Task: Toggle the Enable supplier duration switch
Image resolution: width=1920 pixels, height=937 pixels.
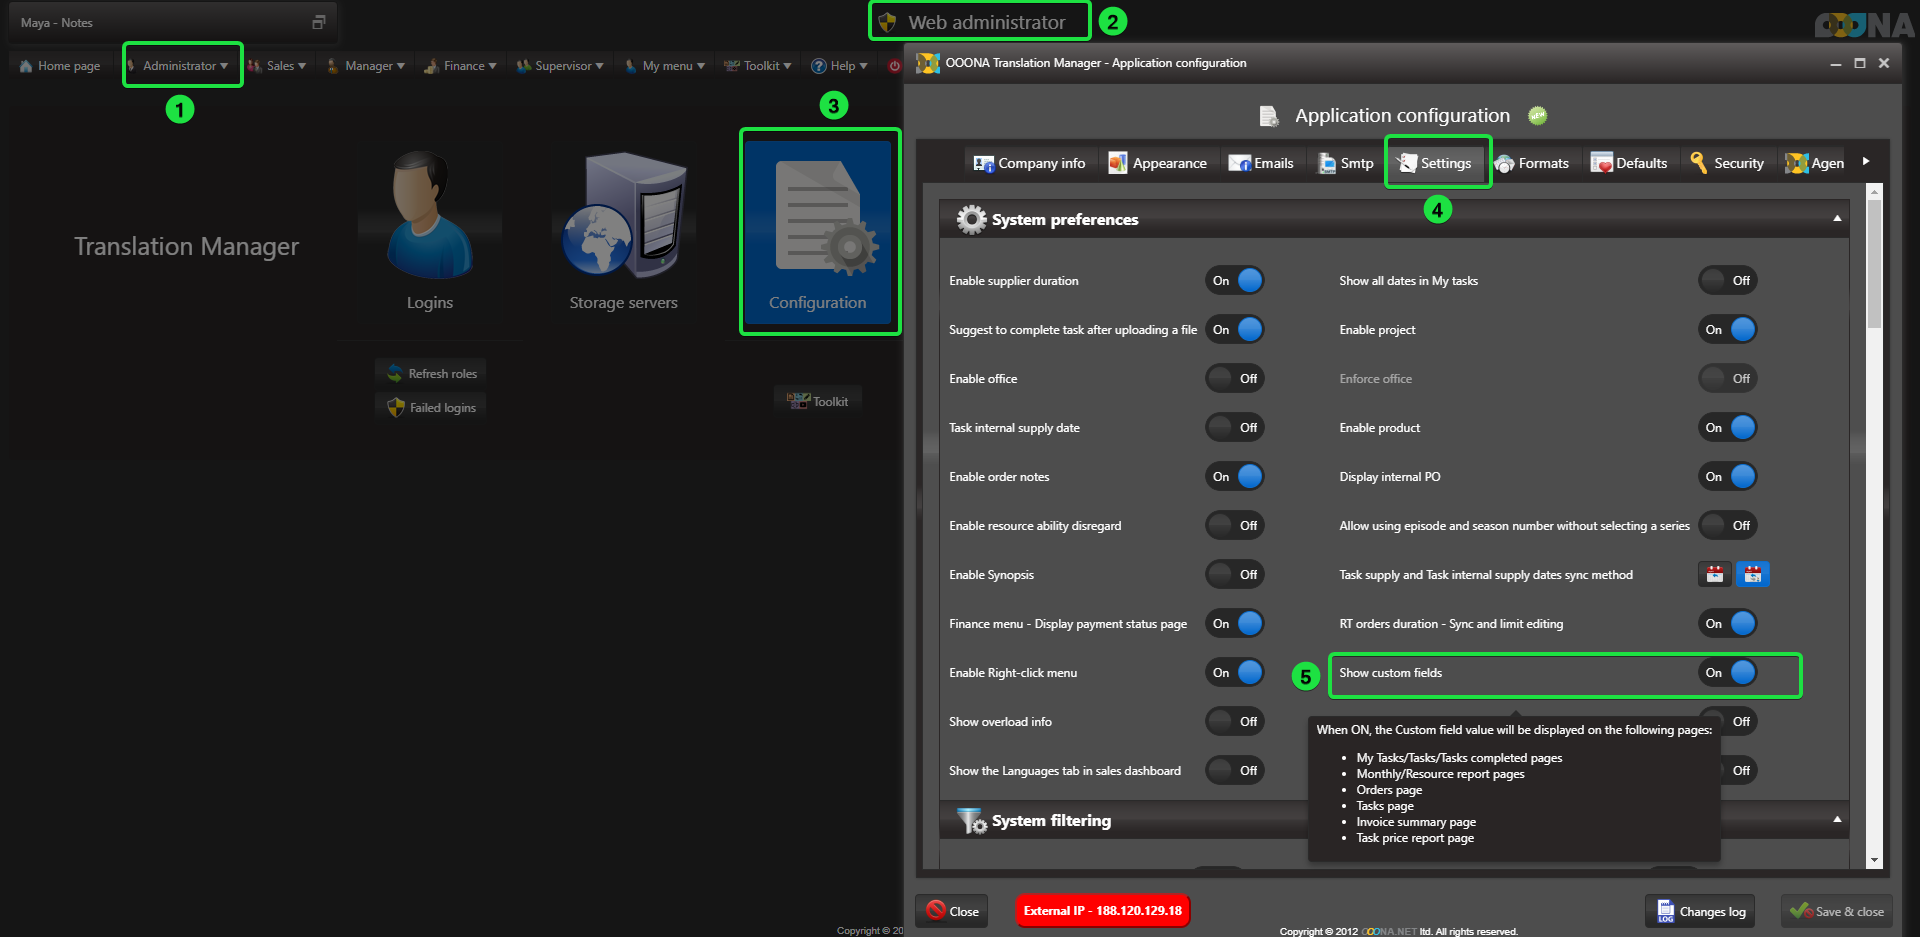Action: pyautogui.click(x=1235, y=281)
